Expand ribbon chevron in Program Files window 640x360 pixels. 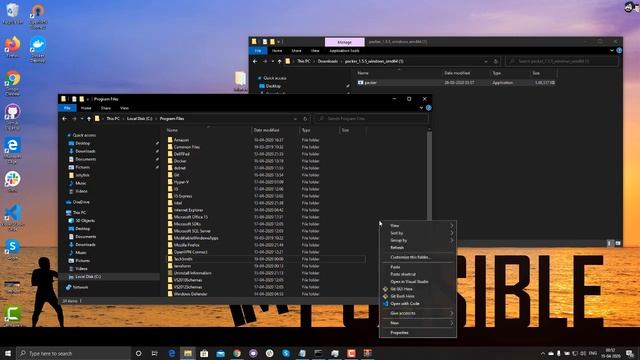[421, 108]
